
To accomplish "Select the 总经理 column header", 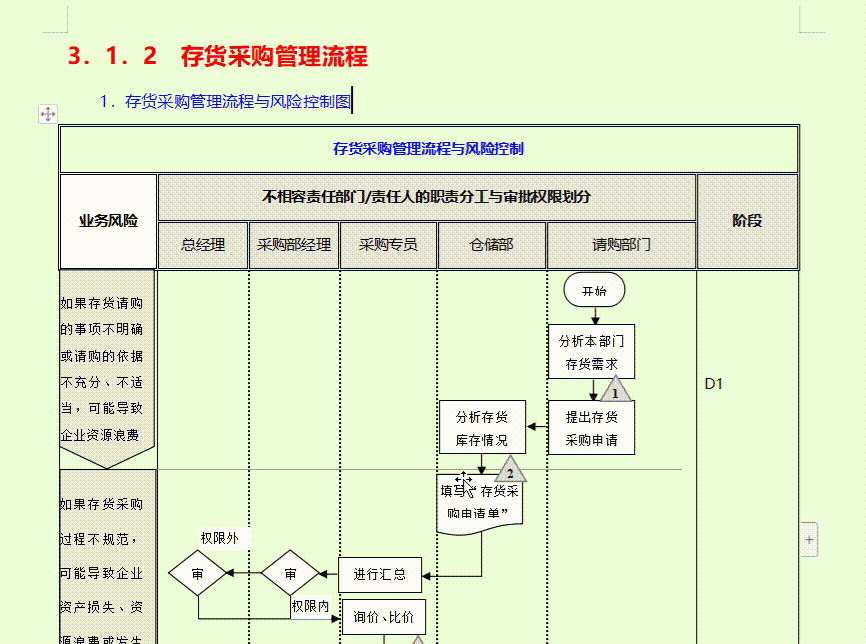I will coord(203,245).
